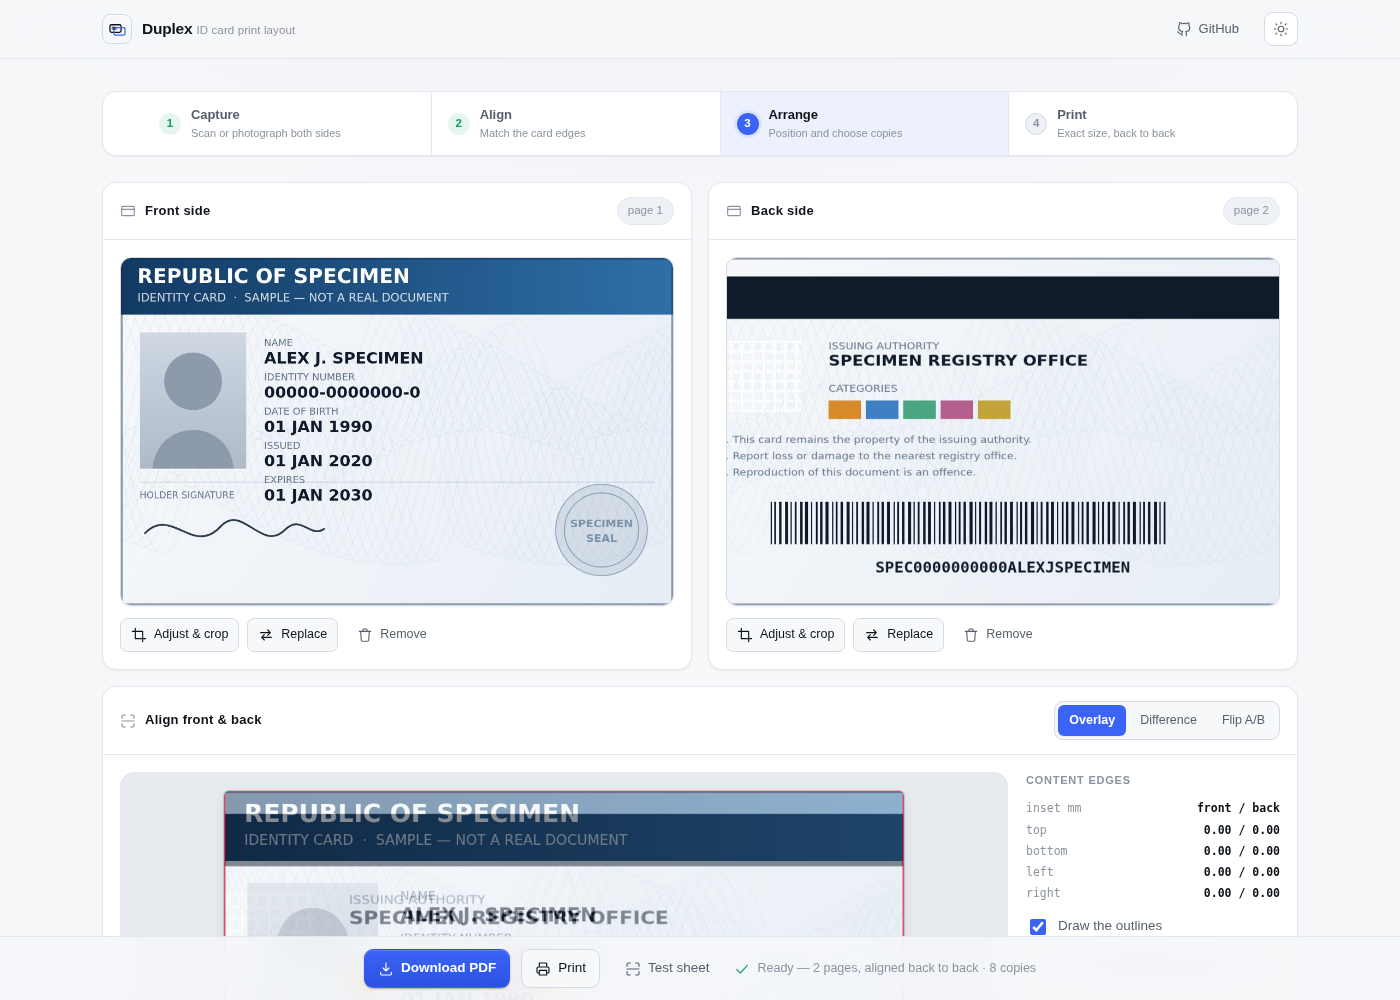This screenshot has height=1000, width=1400.
Task: Remove the back side image
Action: 998,635
